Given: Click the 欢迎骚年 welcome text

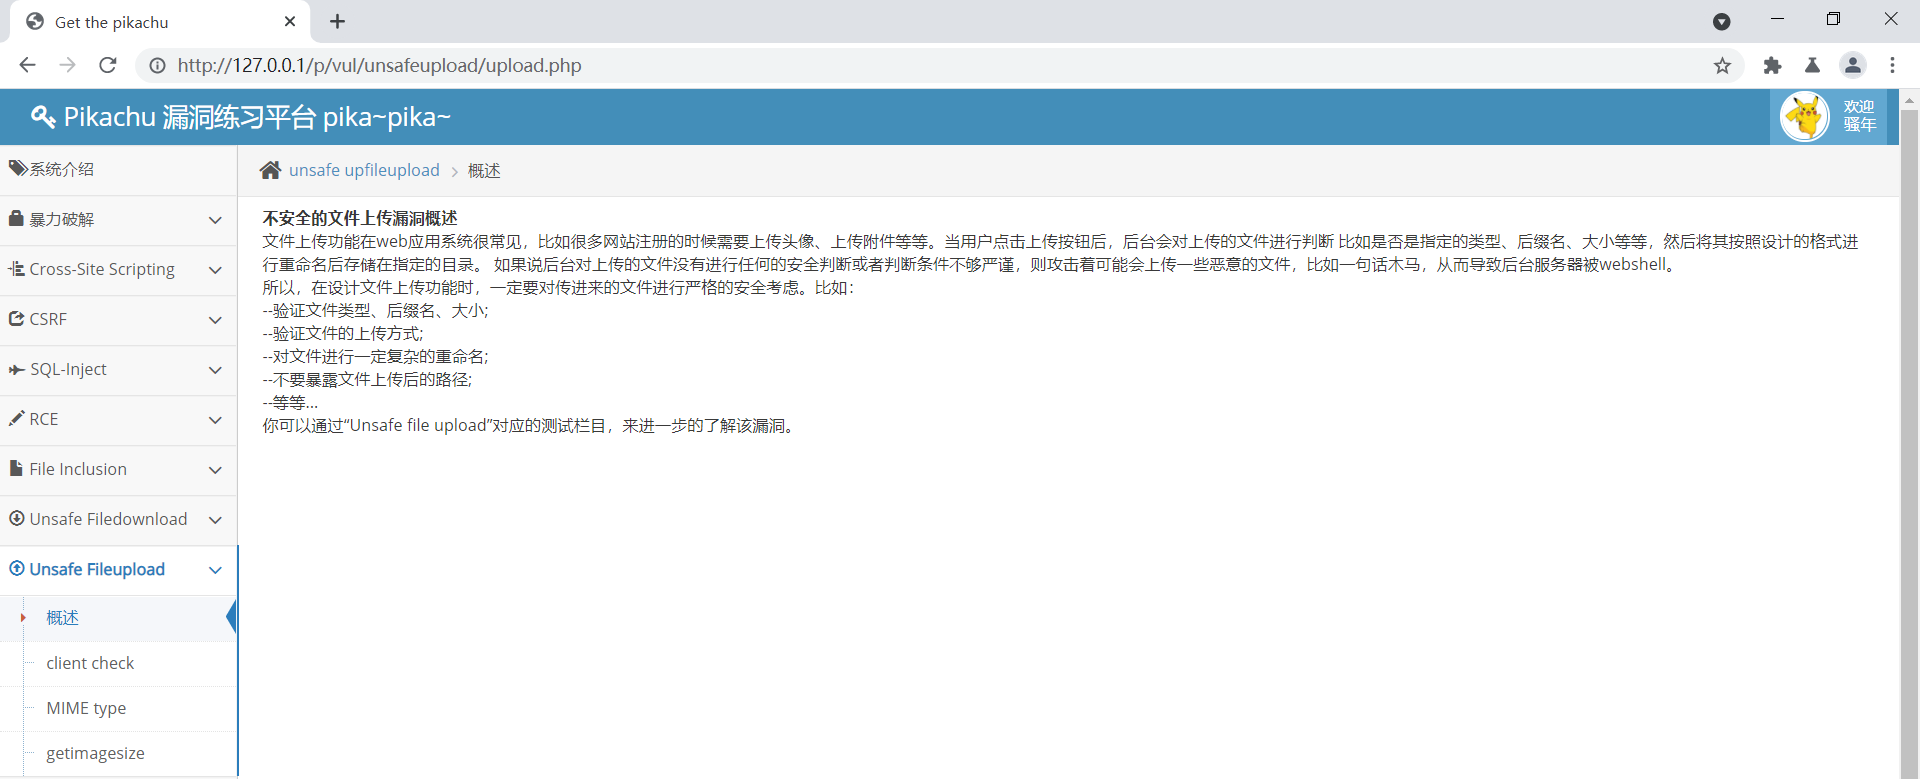Looking at the screenshot, I should pyautogui.click(x=1859, y=116).
